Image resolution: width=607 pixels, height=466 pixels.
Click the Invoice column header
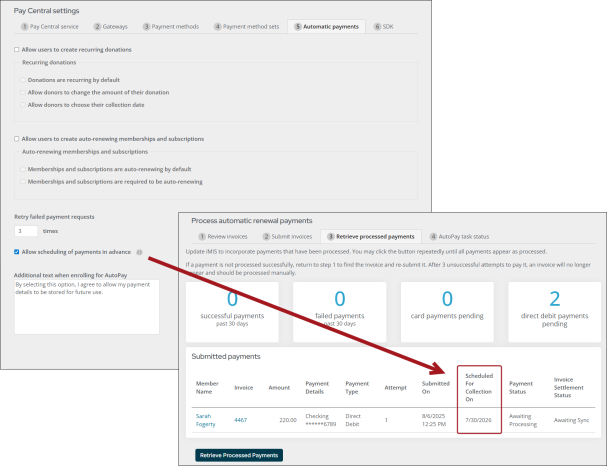(243, 387)
